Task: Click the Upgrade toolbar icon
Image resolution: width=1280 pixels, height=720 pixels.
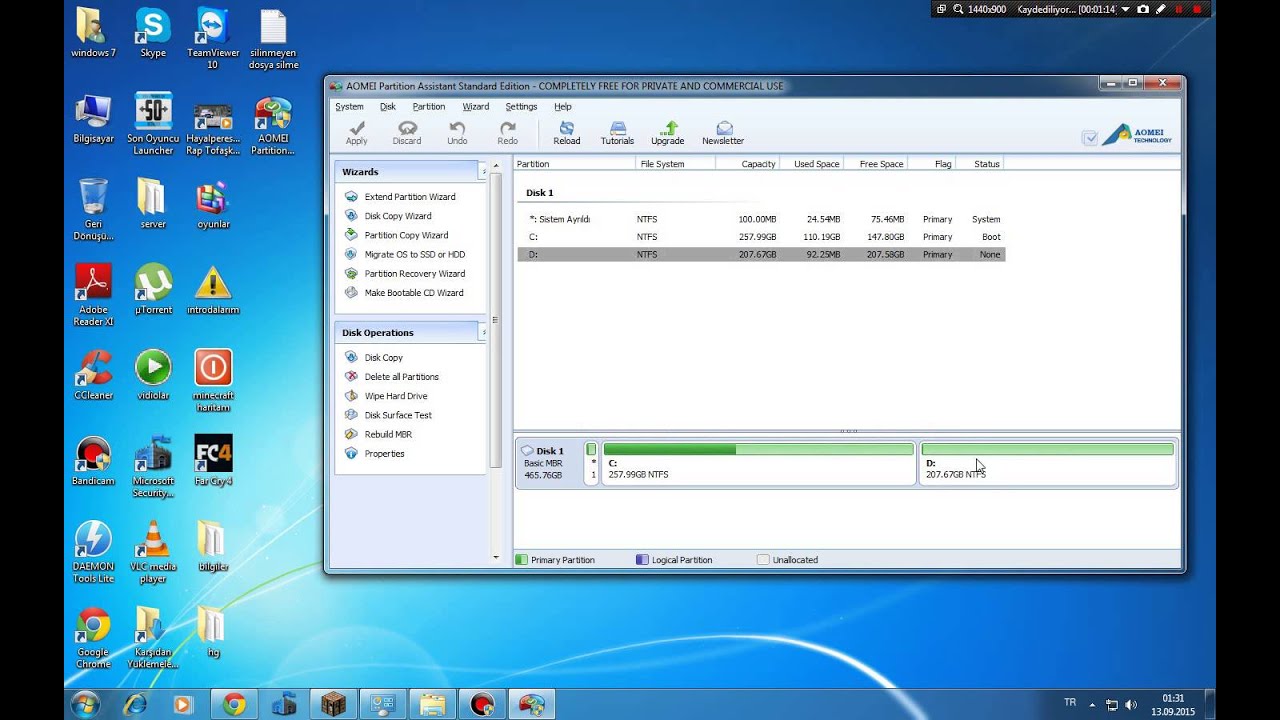Action: click(x=668, y=133)
